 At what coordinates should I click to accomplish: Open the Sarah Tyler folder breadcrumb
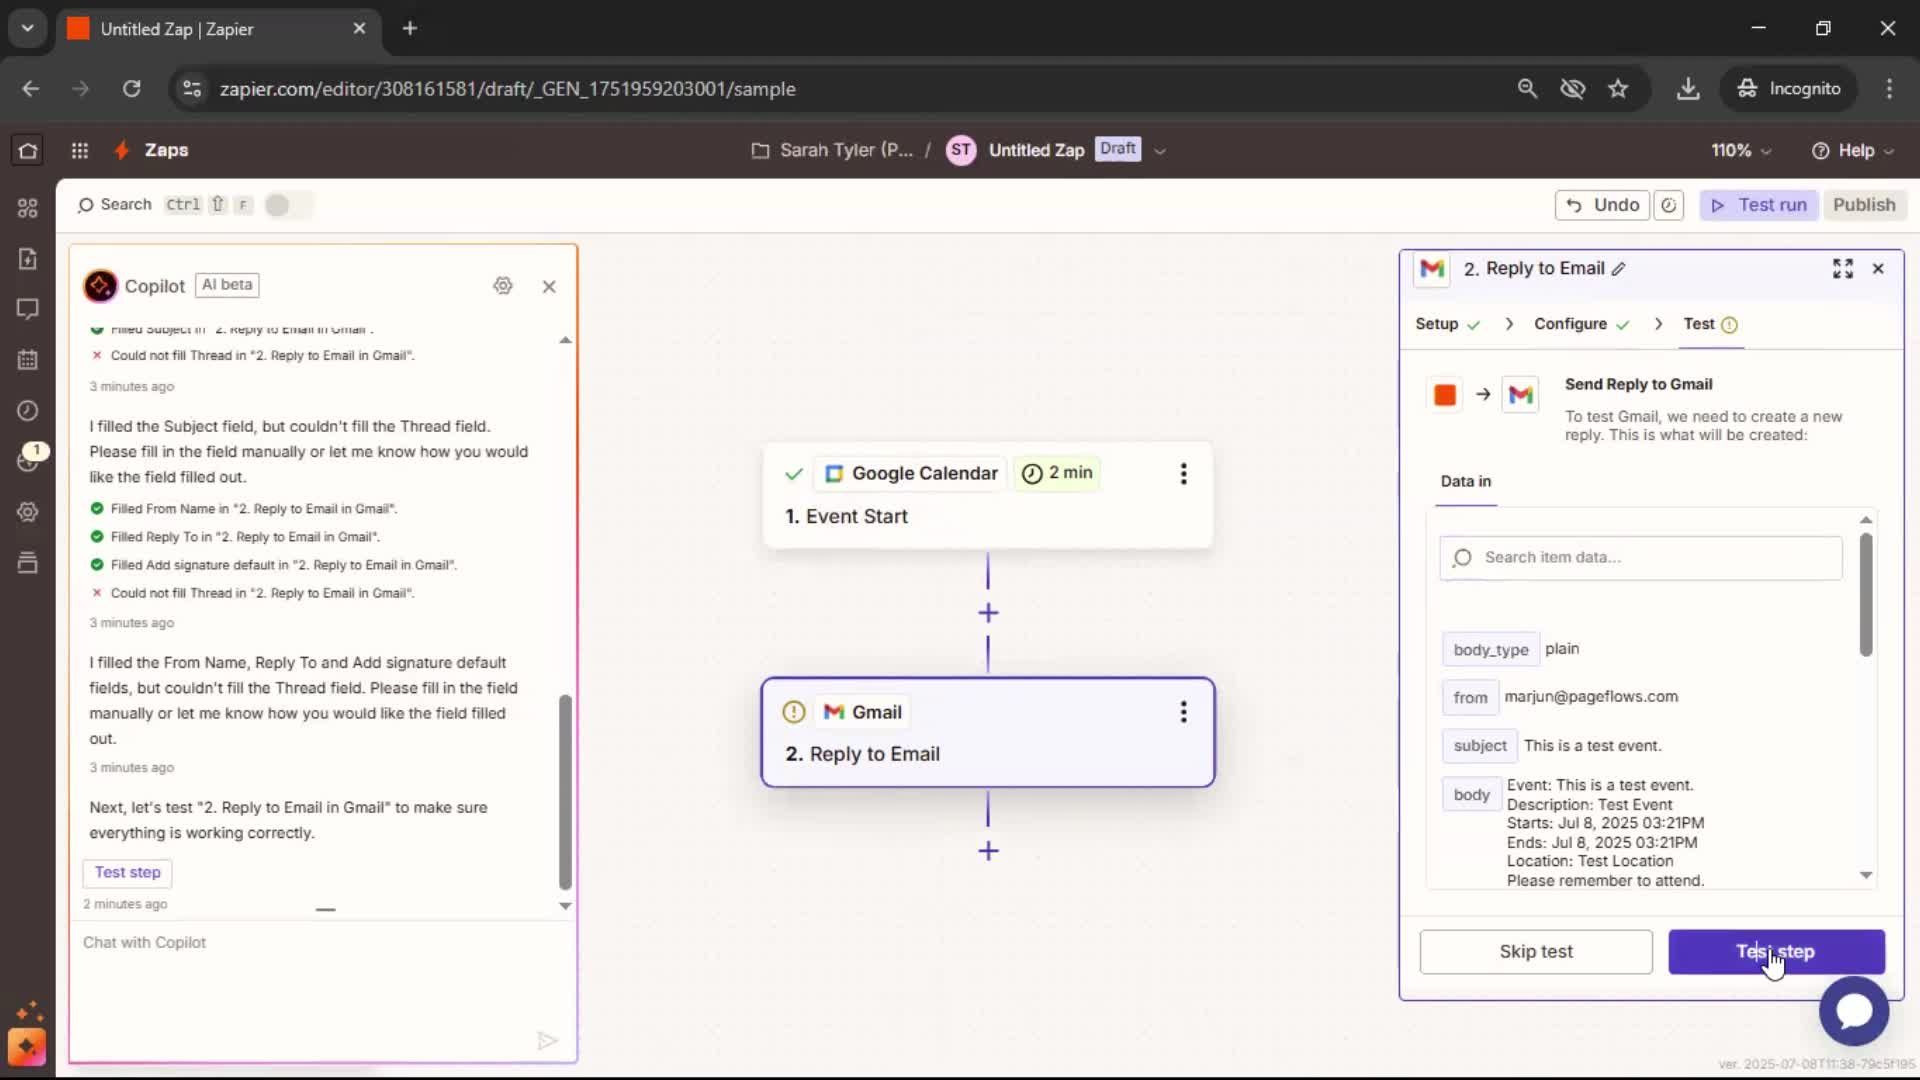(832, 150)
